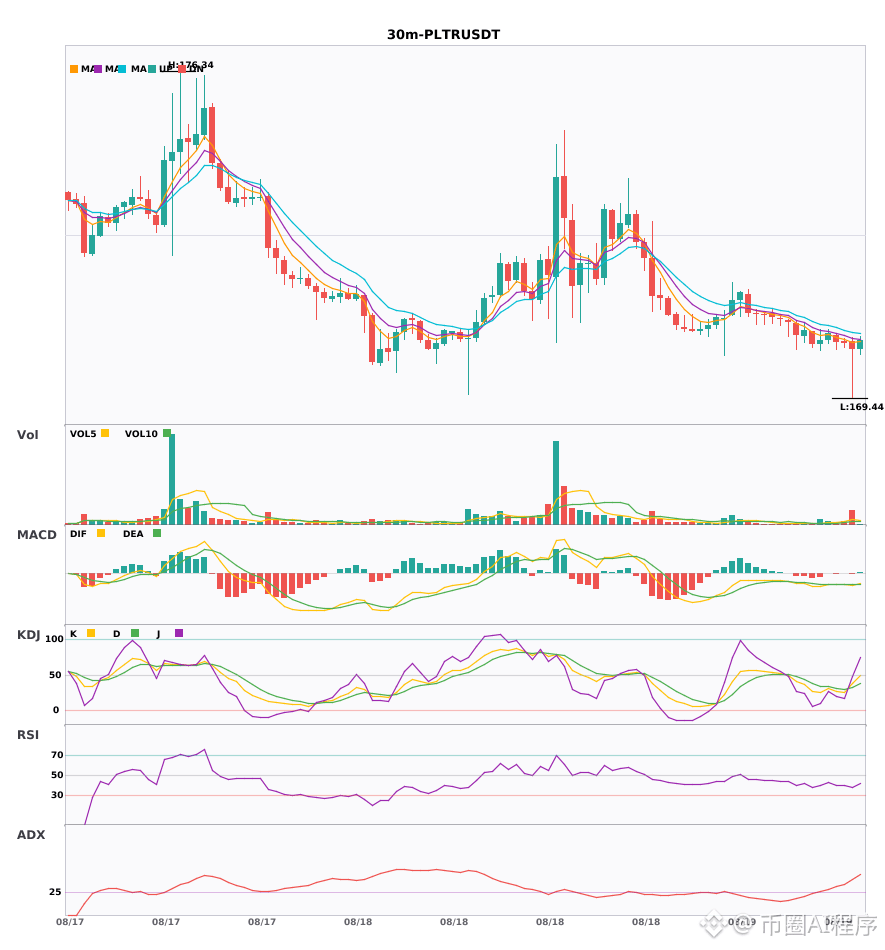The image size is (885, 950).
Task: Click the RSI panel label
Action: coord(28,734)
